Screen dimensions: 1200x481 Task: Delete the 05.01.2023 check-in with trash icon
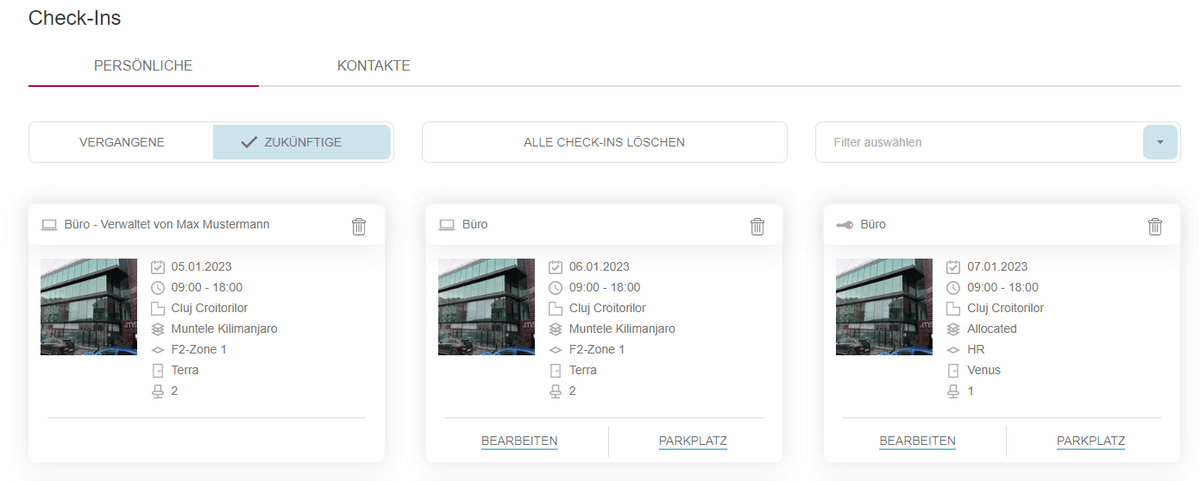pyautogui.click(x=359, y=226)
